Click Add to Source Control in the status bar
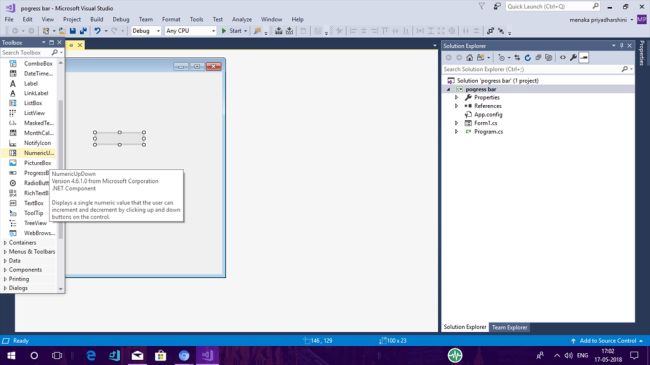Viewport: 650px width, 365px height. coord(607,341)
